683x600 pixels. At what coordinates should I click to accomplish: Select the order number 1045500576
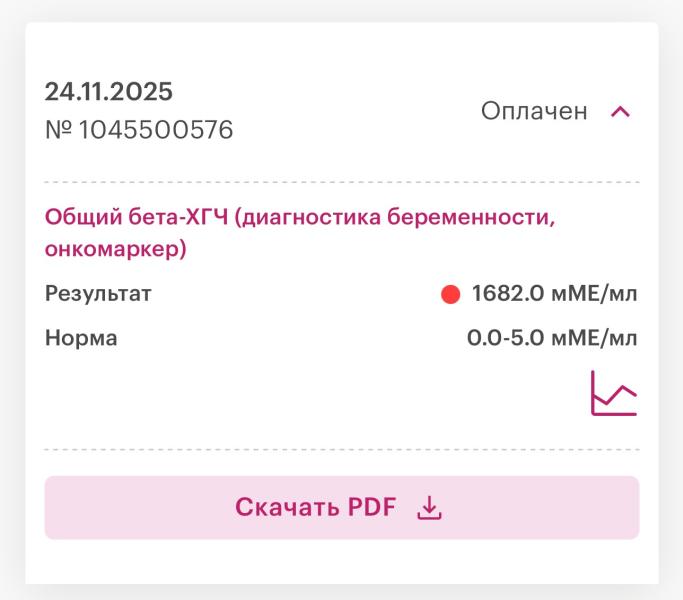pos(156,129)
